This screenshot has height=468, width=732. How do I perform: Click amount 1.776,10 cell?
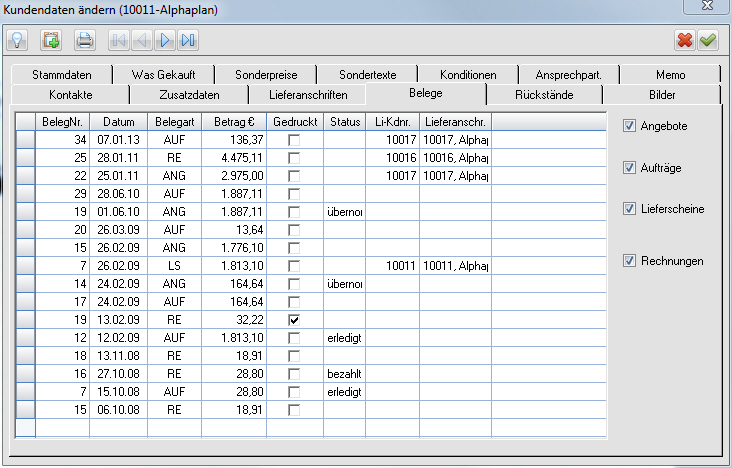pos(234,248)
